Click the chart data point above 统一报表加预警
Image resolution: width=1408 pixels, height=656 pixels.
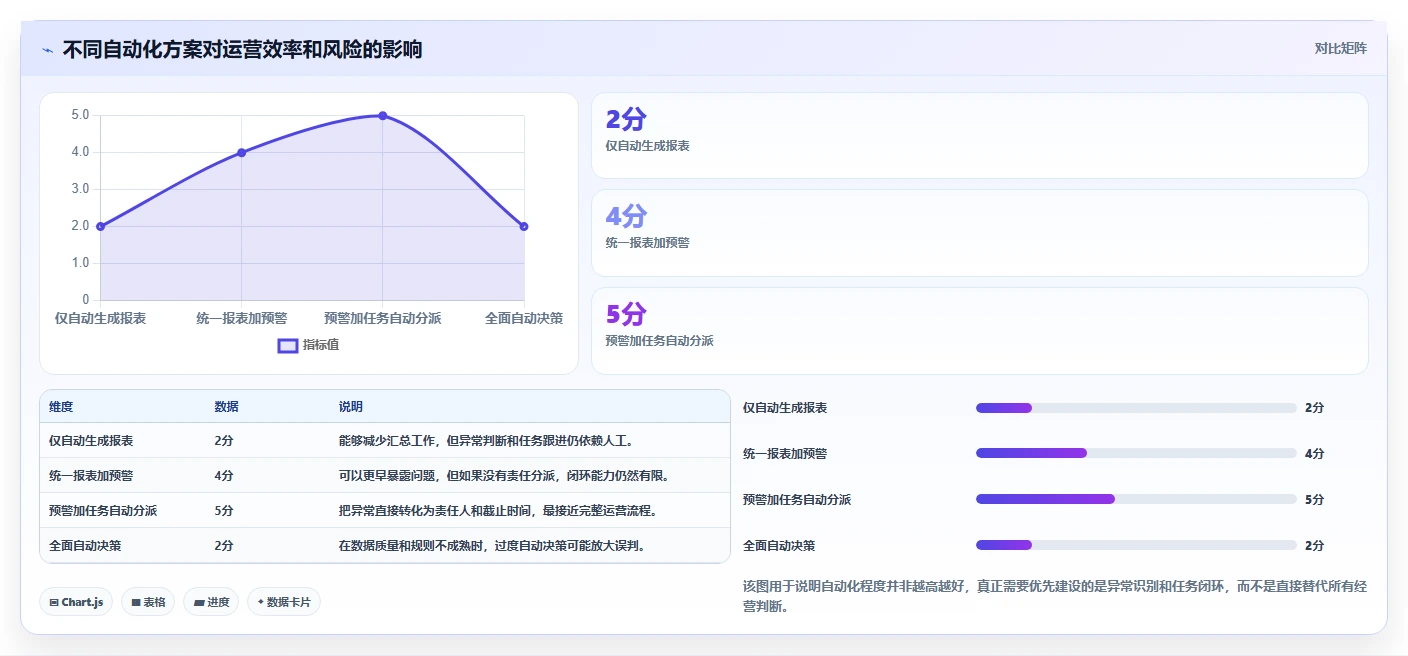pyautogui.click(x=241, y=152)
